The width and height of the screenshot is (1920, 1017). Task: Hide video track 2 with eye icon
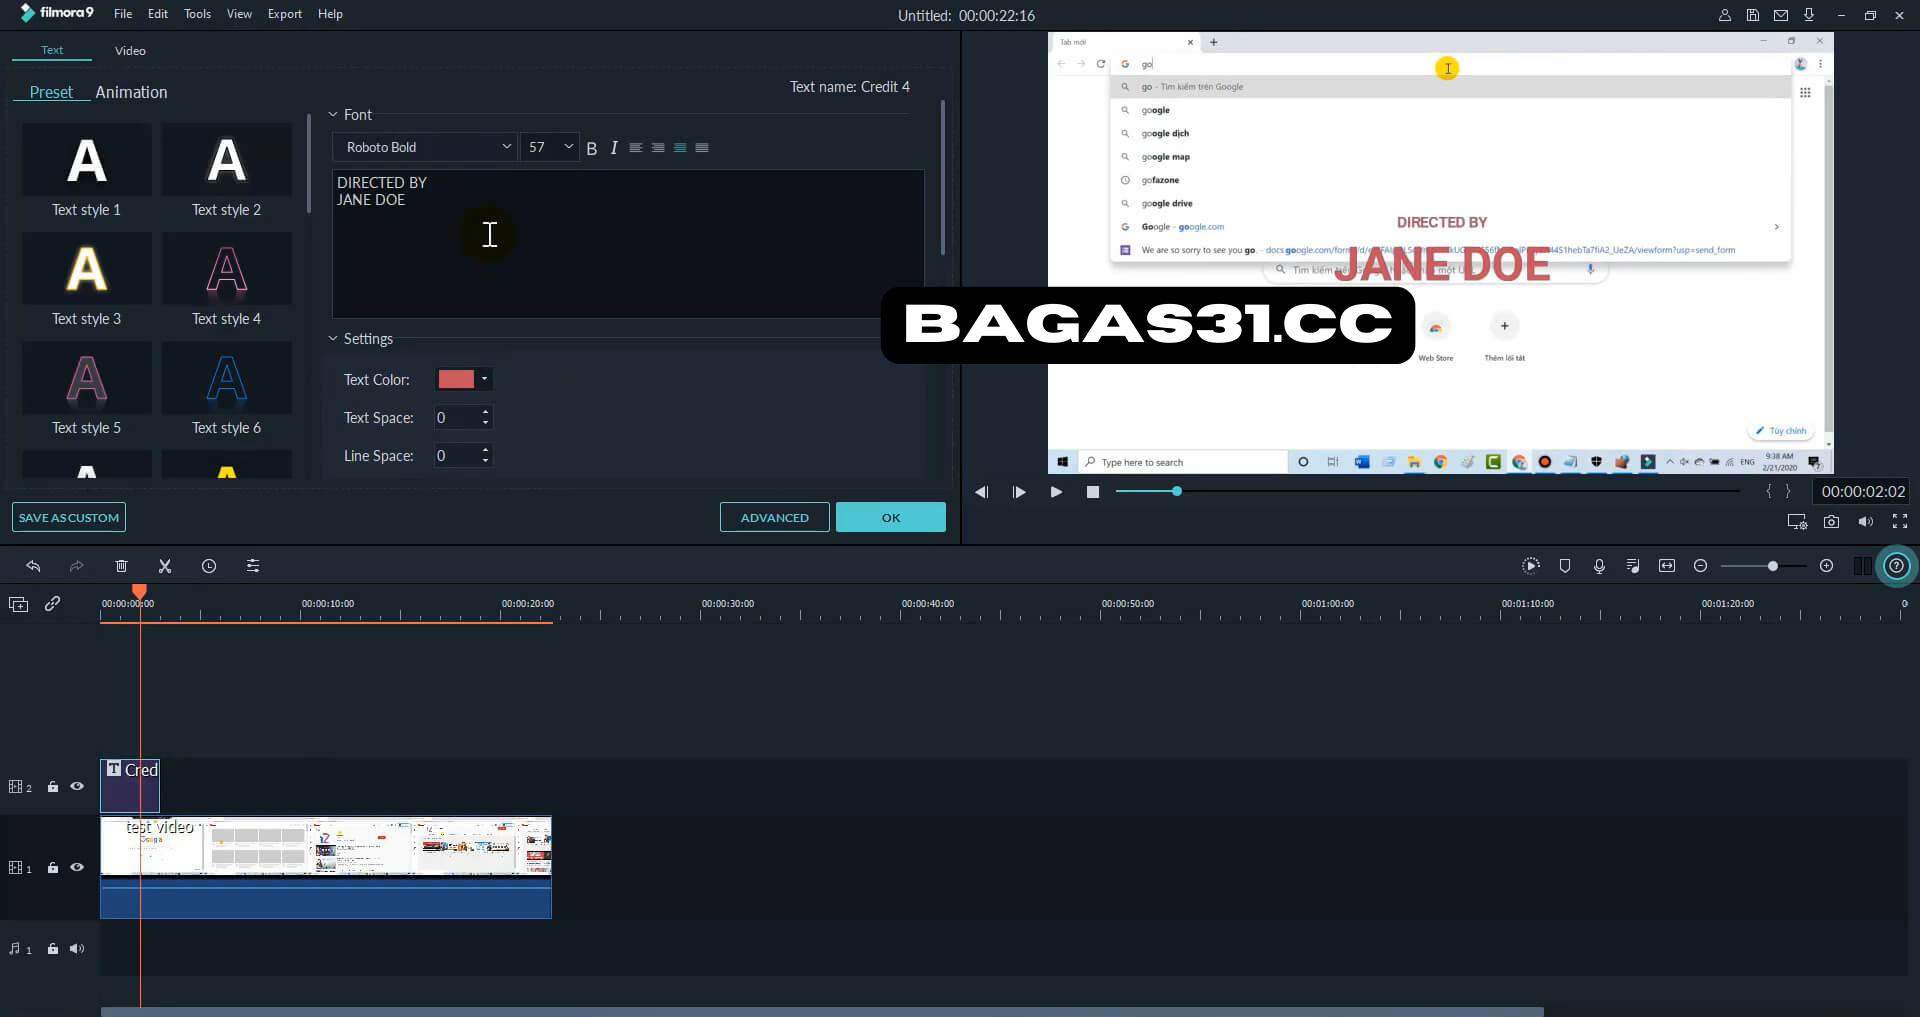click(77, 786)
